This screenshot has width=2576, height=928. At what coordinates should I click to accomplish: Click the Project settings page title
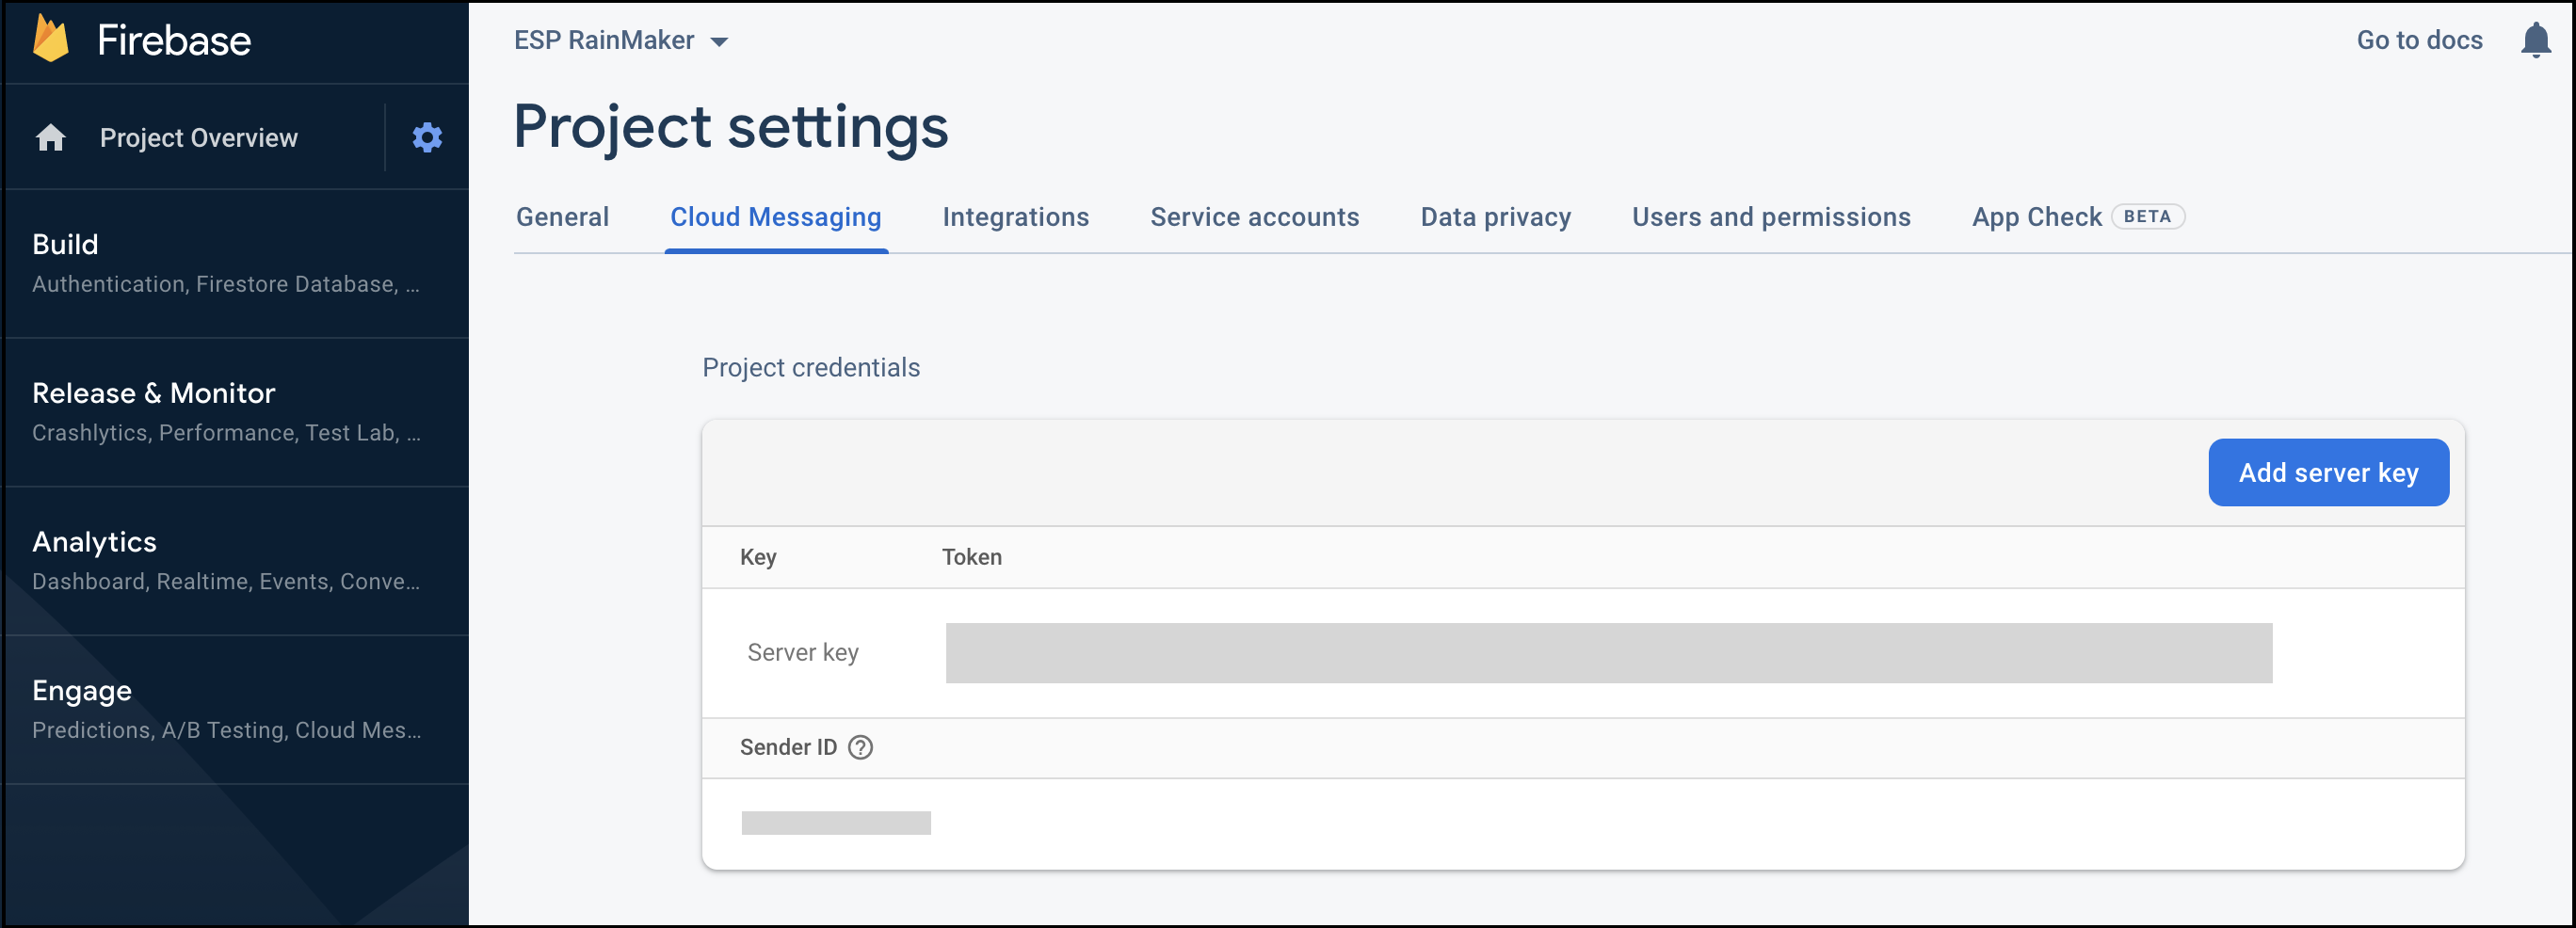click(x=731, y=128)
